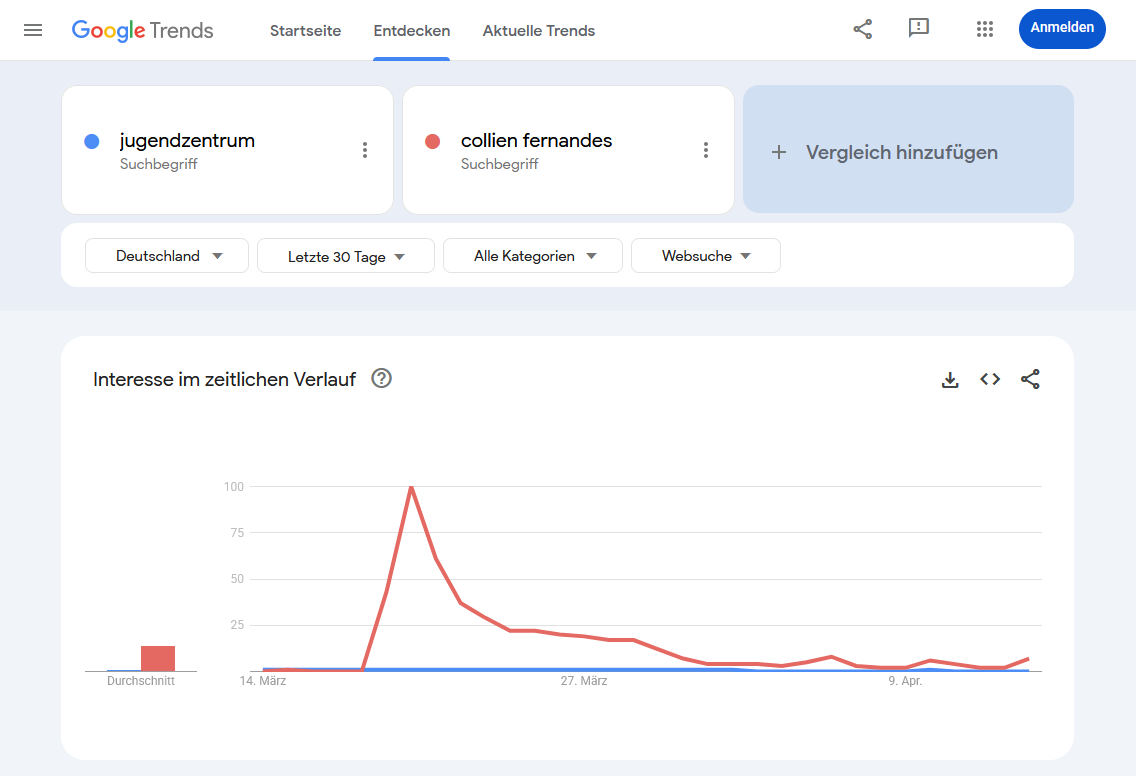This screenshot has height=776, width=1136.
Task: Open more options for collien fernandes term
Action: [706, 150]
